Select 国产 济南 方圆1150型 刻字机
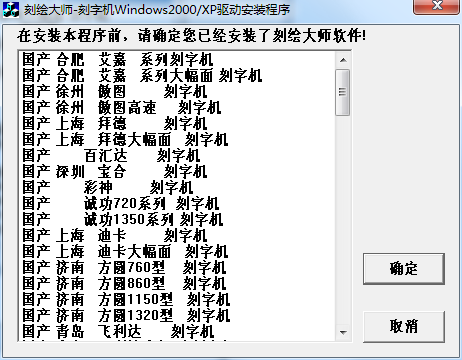Screen dimensions: 462x360 point(177,300)
